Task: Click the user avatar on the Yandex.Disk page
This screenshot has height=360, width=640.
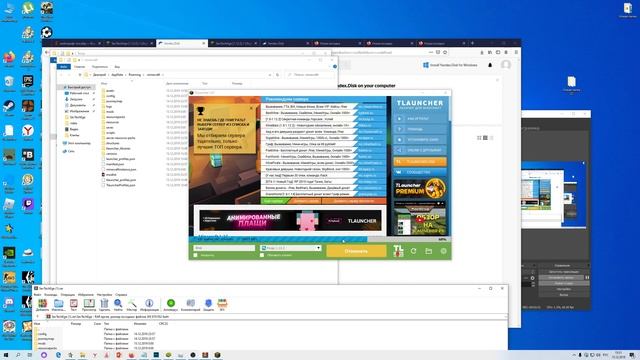Action: tap(506, 64)
